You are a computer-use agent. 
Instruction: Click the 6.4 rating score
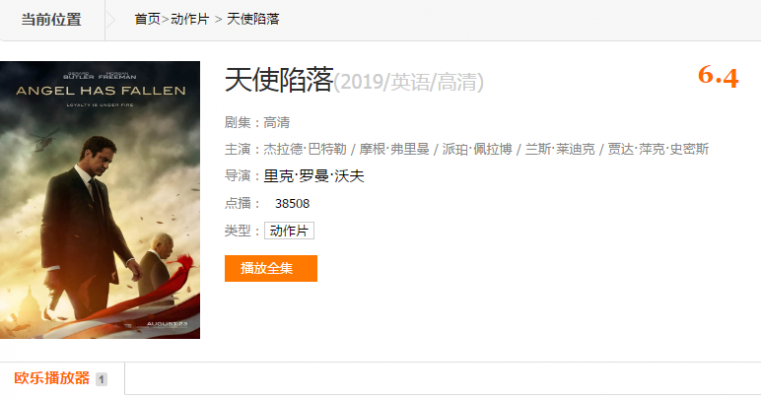coord(718,77)
